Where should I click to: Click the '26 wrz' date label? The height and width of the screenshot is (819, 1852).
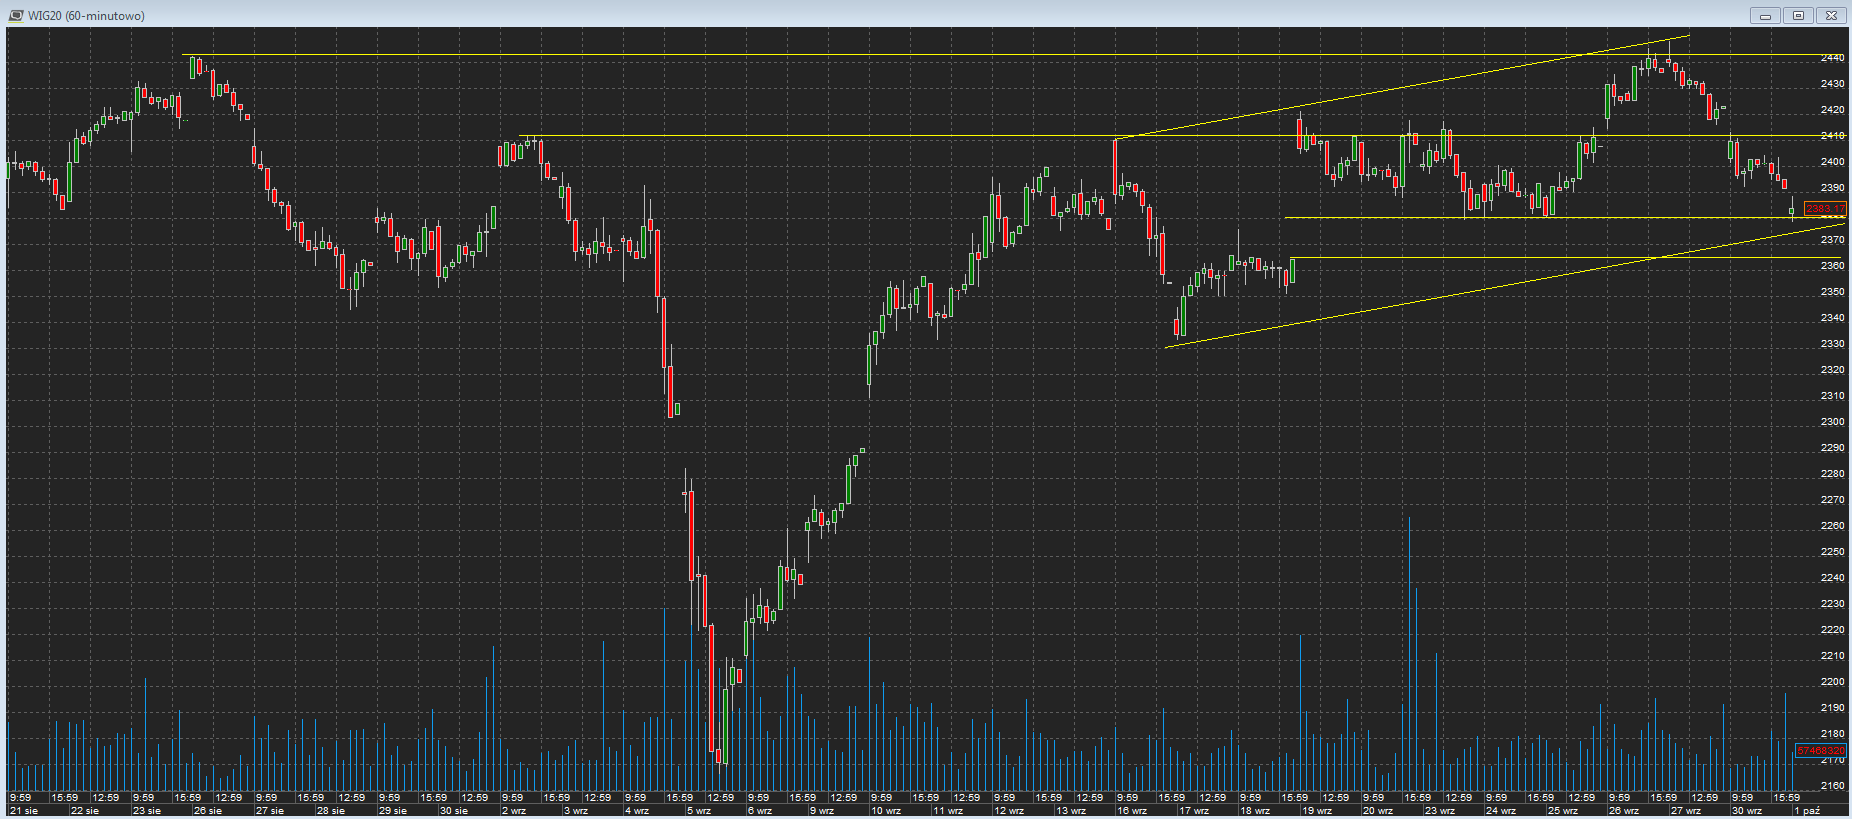[x=1625, y=811]
